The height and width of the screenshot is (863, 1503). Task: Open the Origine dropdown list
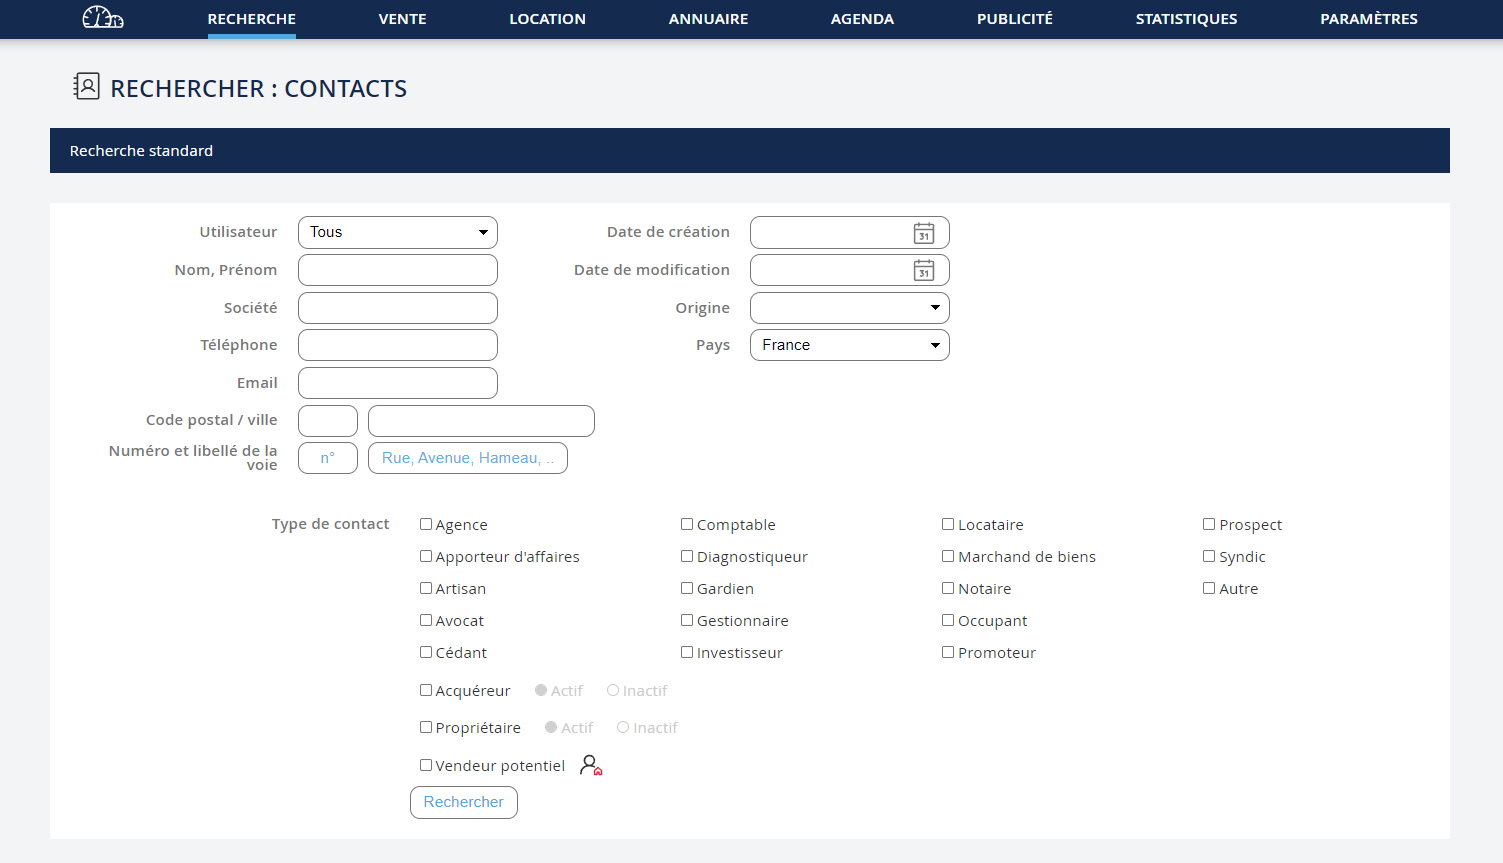pos(849,308)
